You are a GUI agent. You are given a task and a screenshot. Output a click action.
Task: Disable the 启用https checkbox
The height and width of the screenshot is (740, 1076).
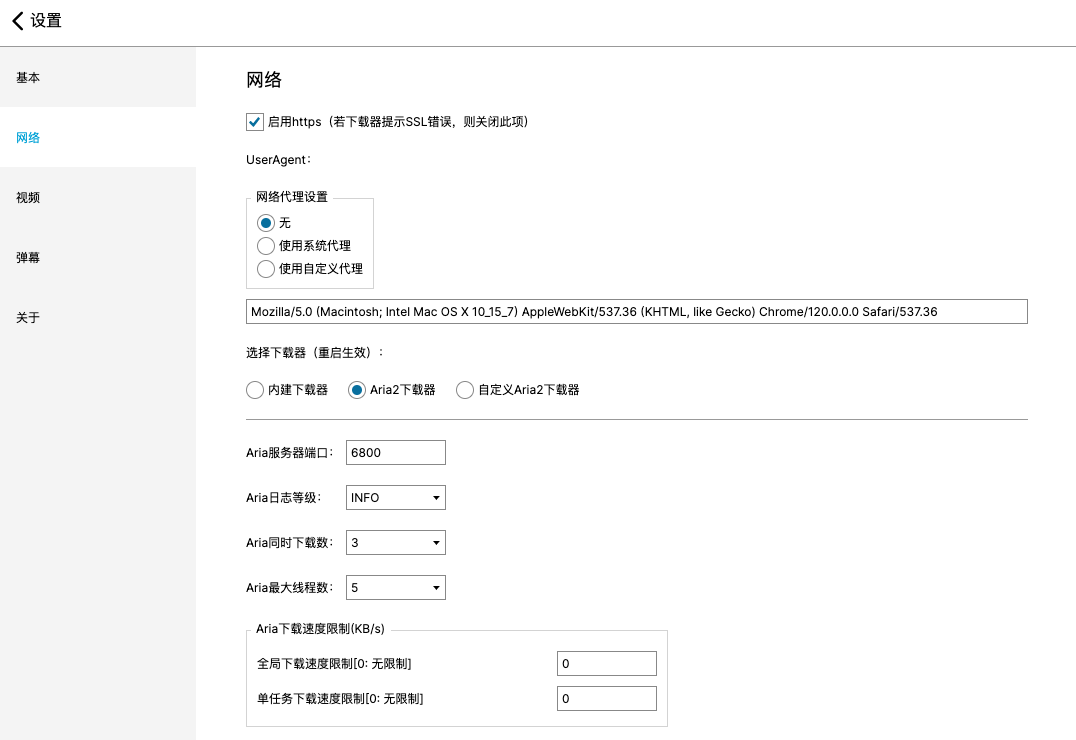[254, 122]
